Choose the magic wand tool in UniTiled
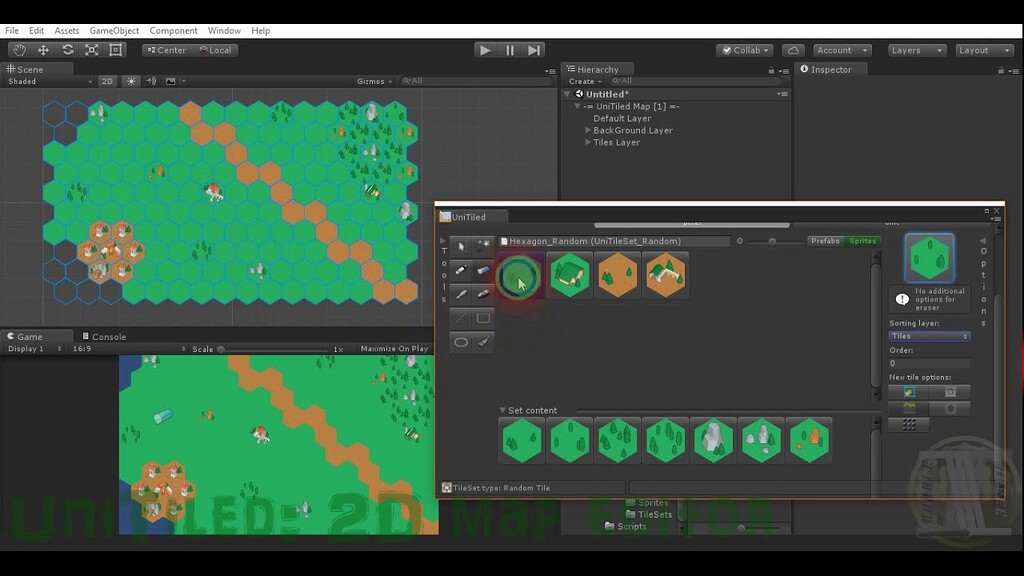The width and height of the screenshot is (1024, 576). [x=483, y=246]
